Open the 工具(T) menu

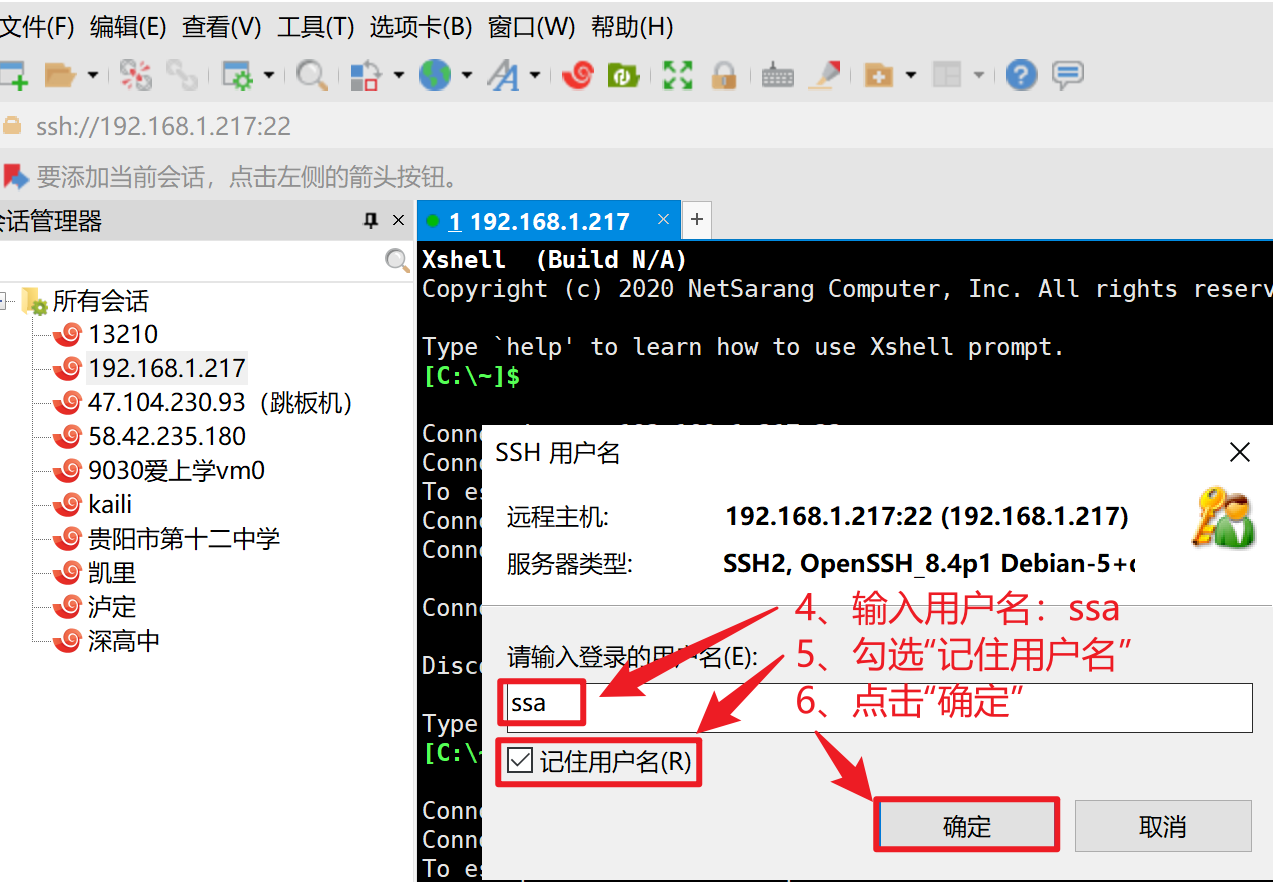click(x=316, y=27)
